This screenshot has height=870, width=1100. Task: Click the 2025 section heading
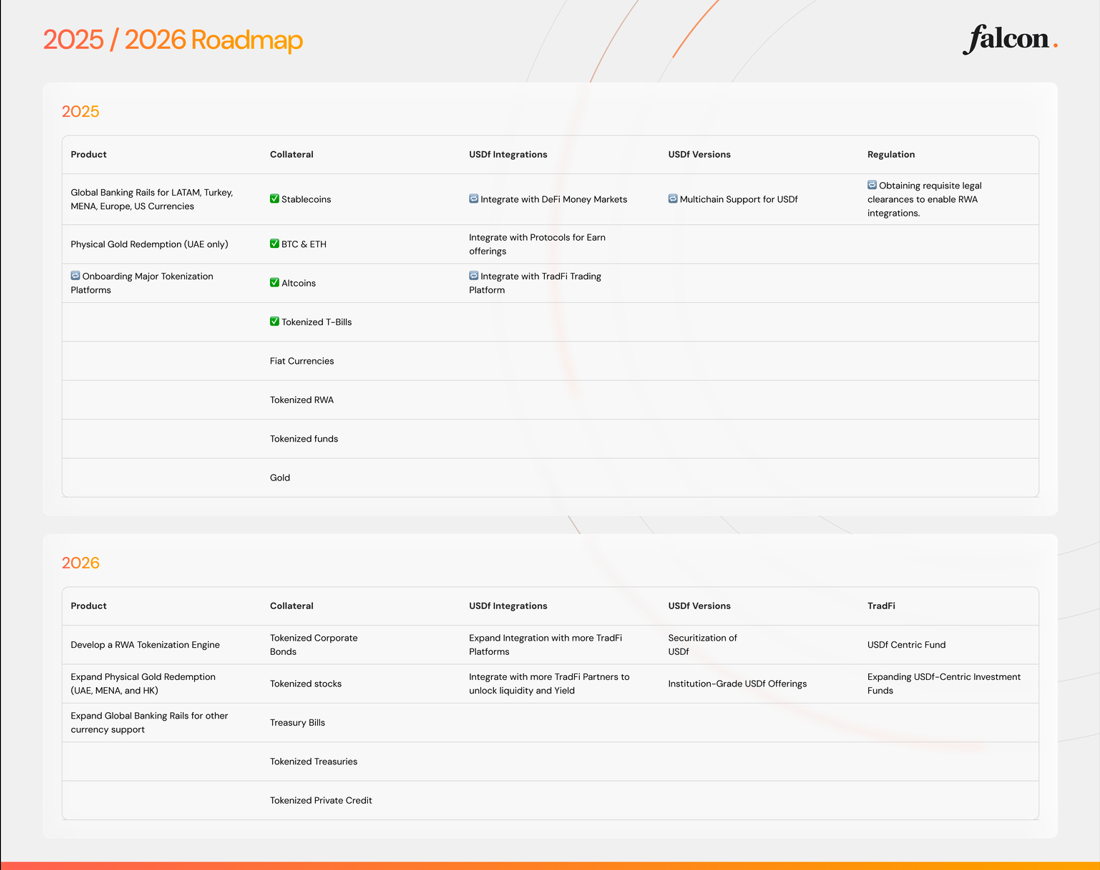click(80, 111)
